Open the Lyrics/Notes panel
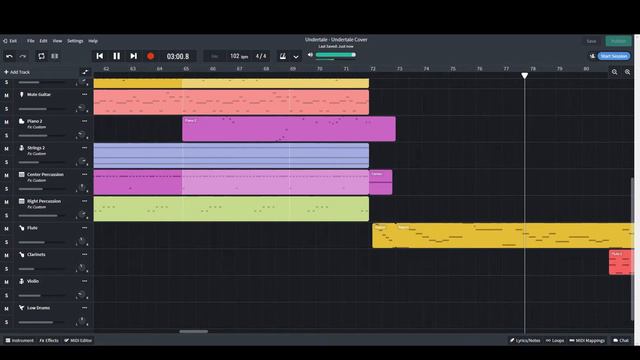The height and width of the screenshot is (360, 640). [525, 340]
